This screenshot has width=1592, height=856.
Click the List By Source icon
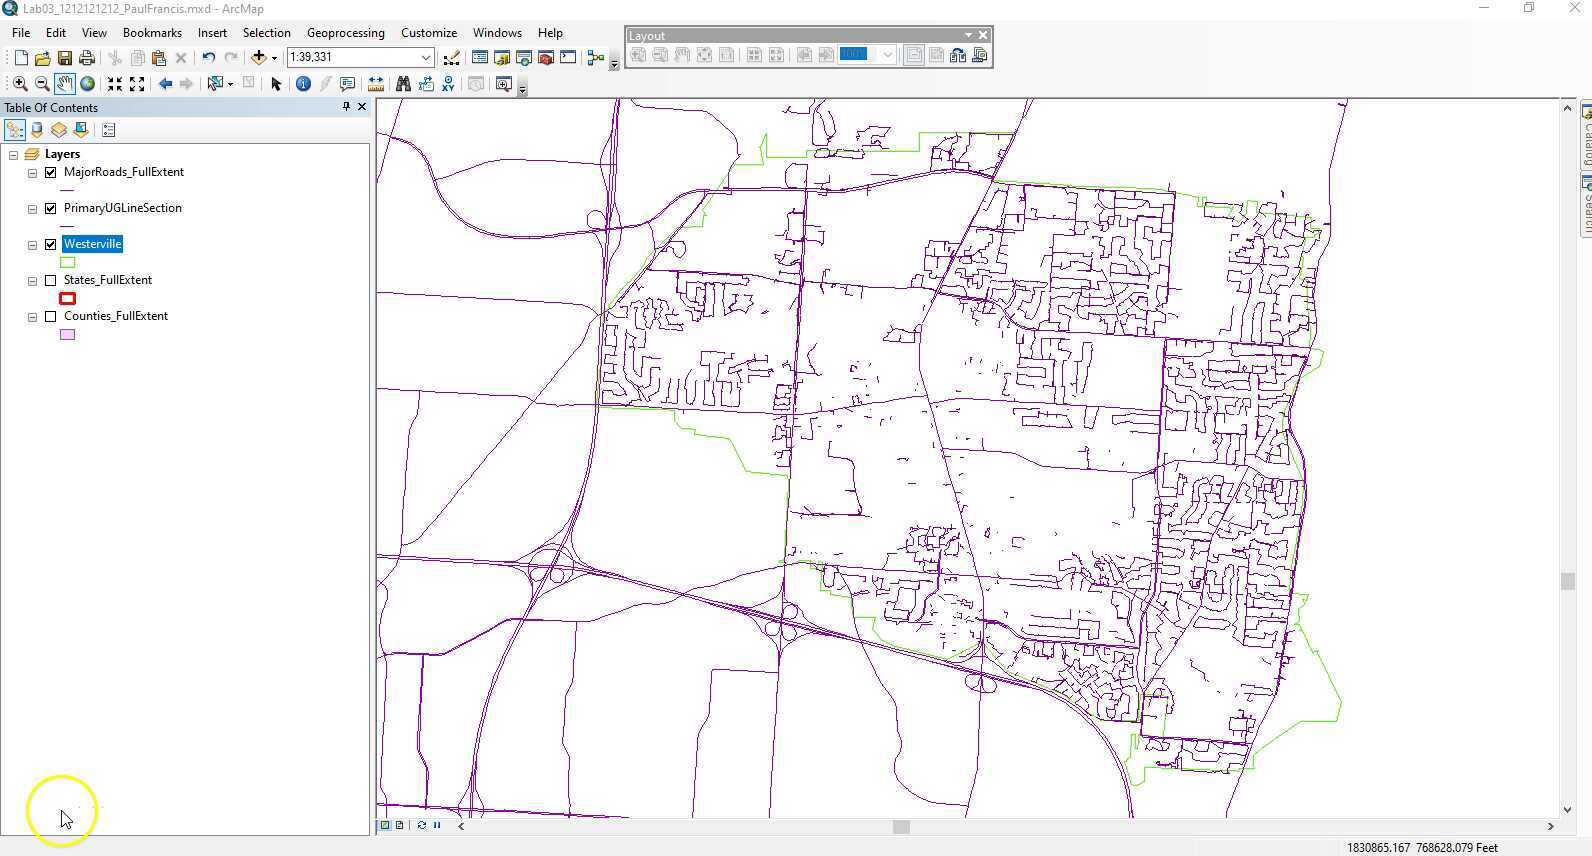(37, 130)
